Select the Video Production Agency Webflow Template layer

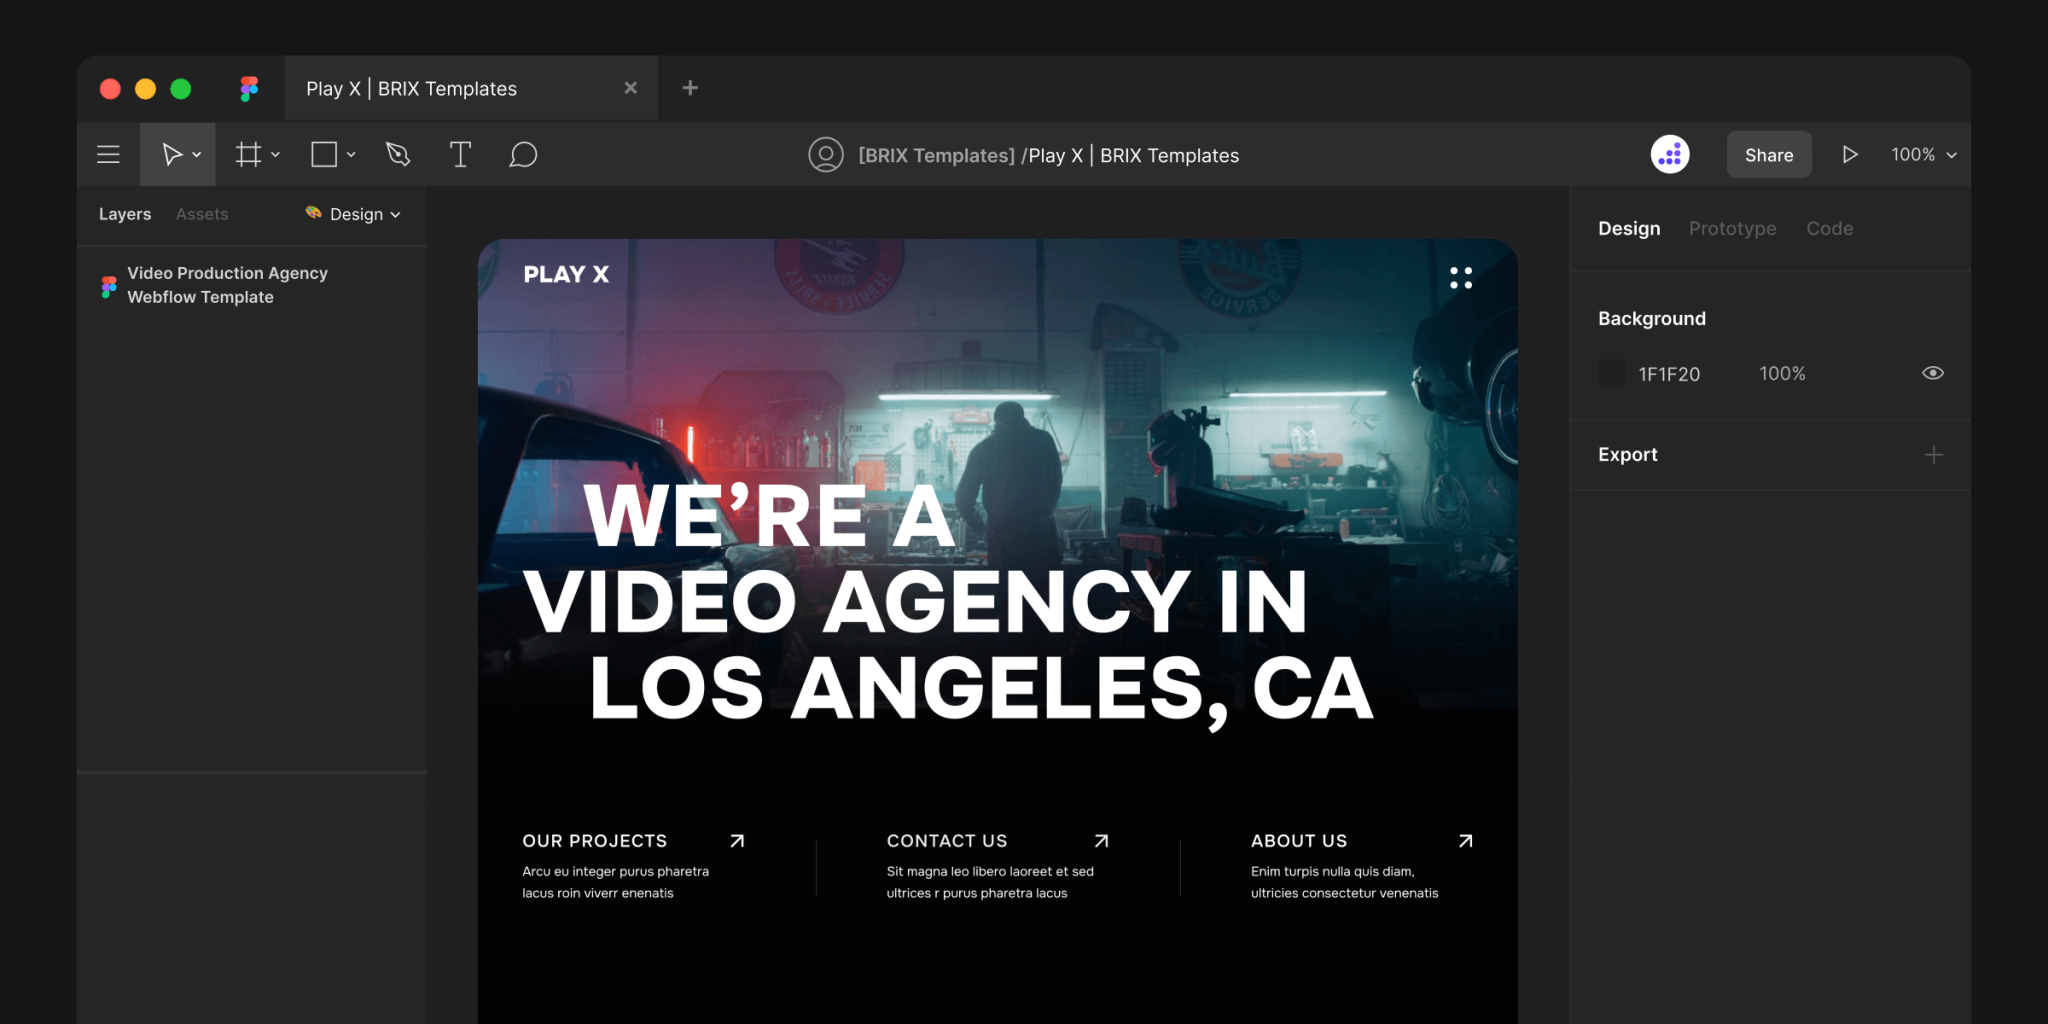(227, 285)
